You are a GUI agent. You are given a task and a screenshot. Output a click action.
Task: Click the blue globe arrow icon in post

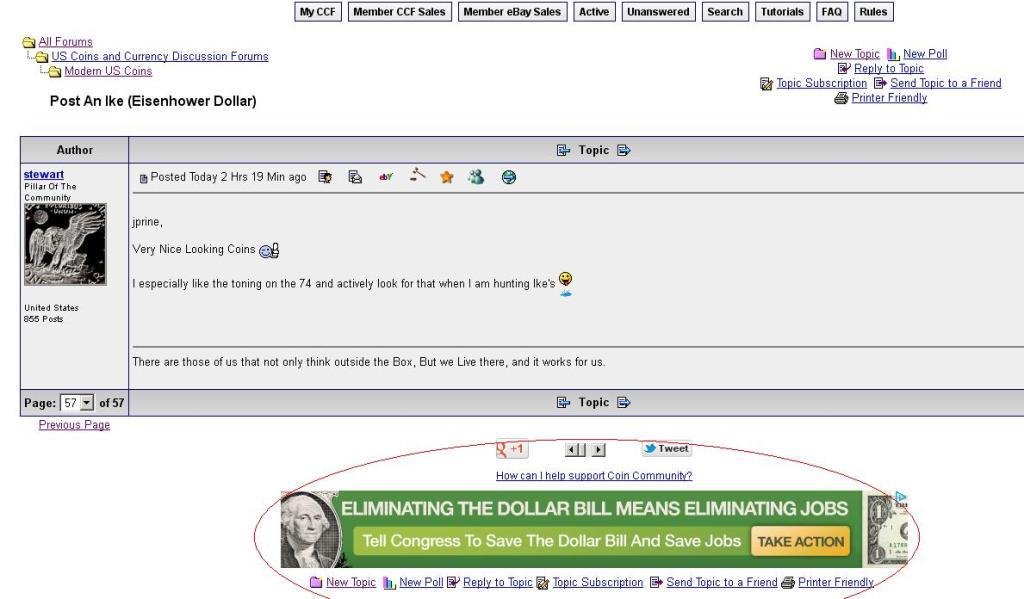(509, 177)
